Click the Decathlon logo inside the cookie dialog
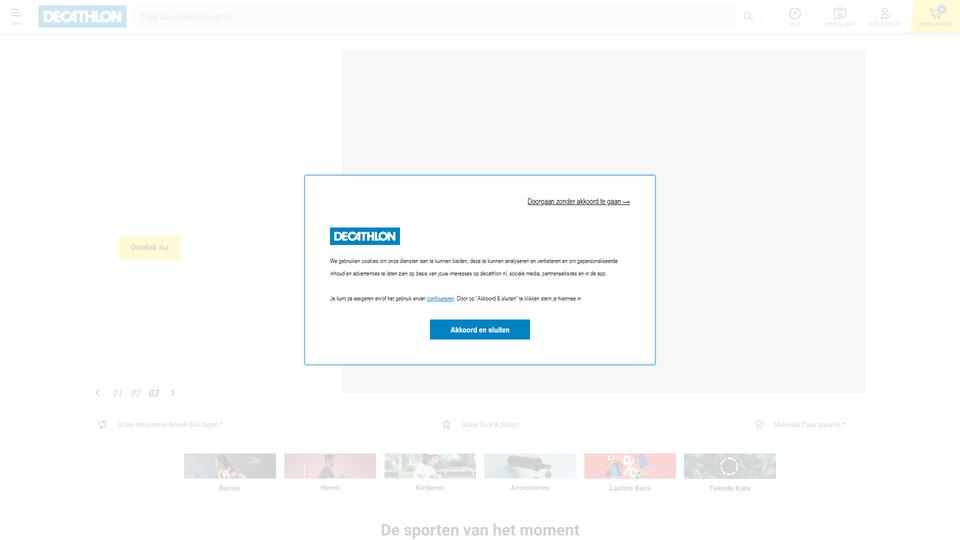Screen dimensions: 960x540 [x=365, y=236]
